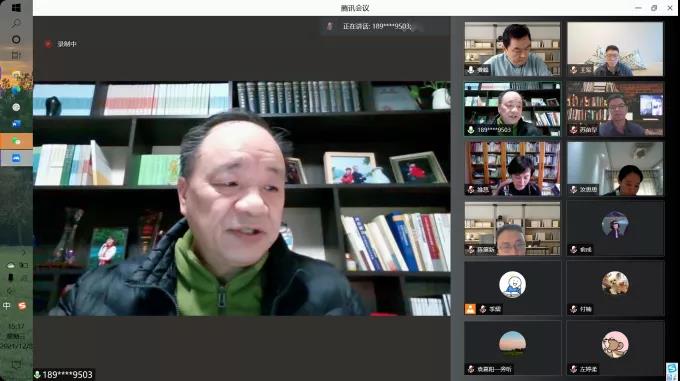Switch to WeChat in the taskbar

pyautogui.click(x=16, y=141)
